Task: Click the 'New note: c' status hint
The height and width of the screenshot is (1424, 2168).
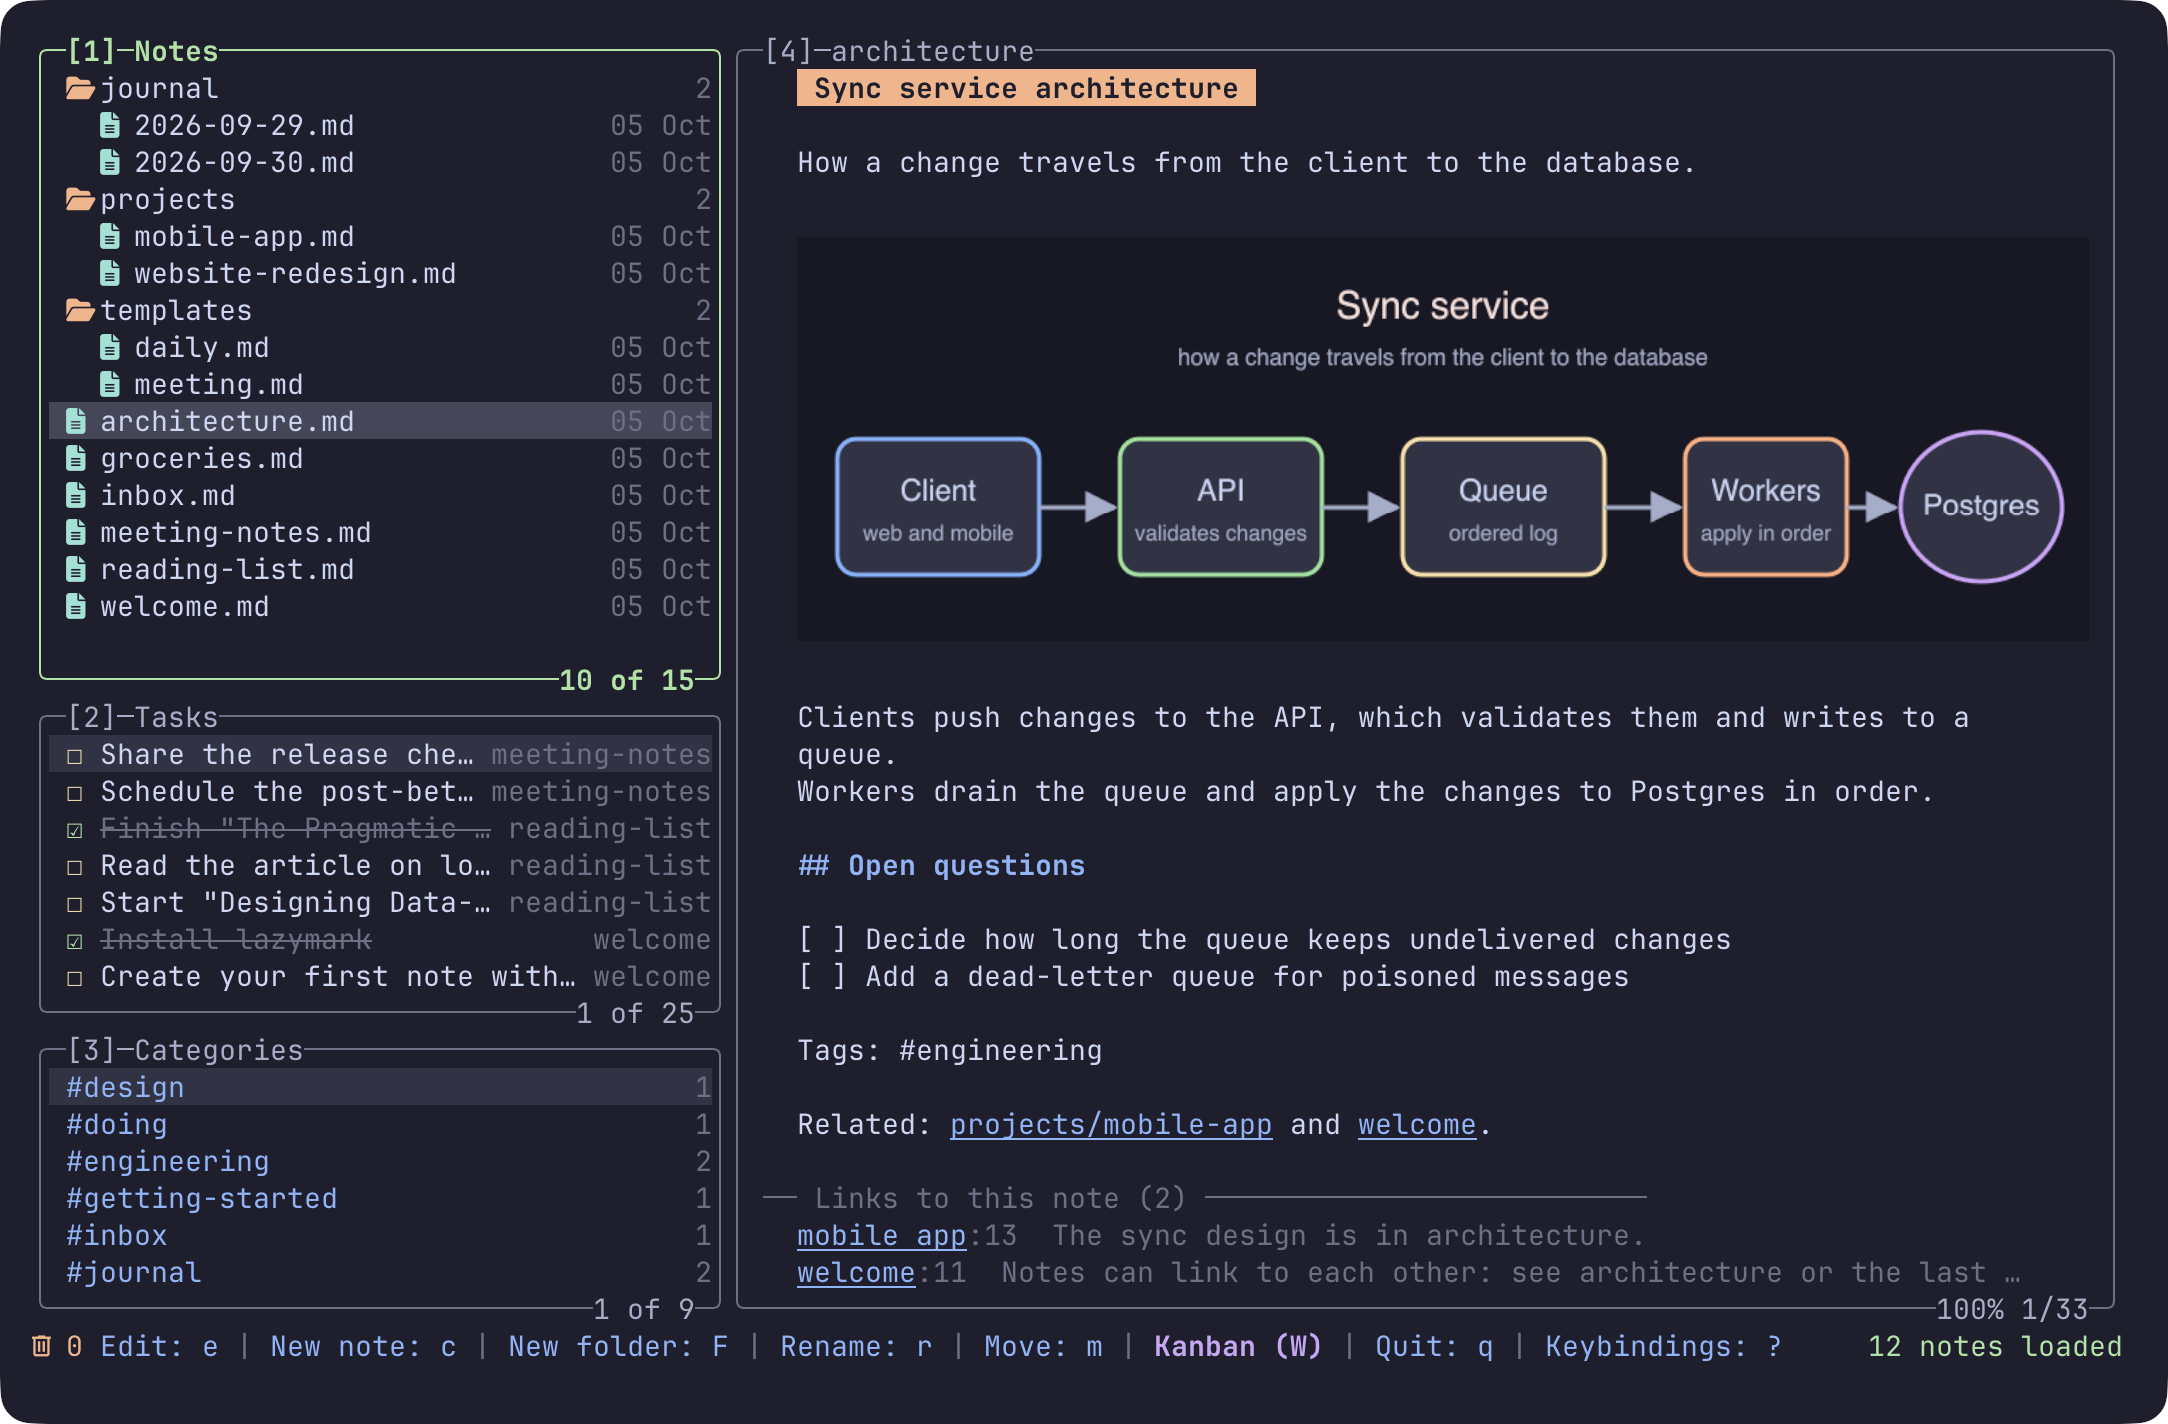Action: coord(364,1347)
